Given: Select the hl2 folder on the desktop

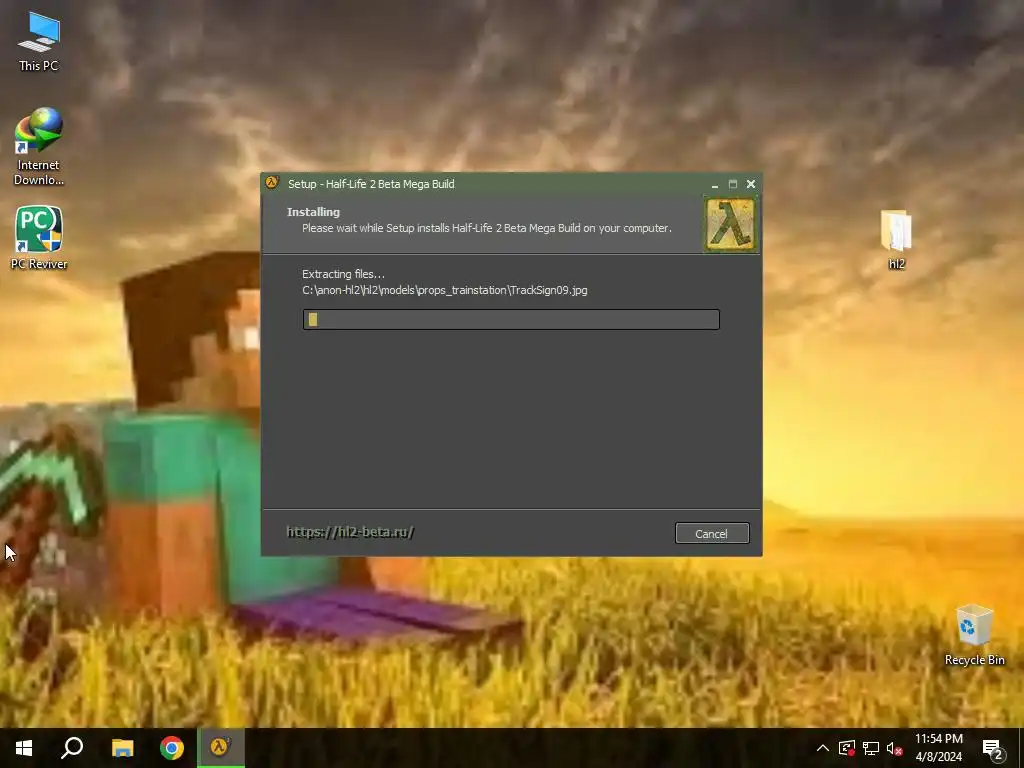Looking at the screenshot, I should (896, 239).
